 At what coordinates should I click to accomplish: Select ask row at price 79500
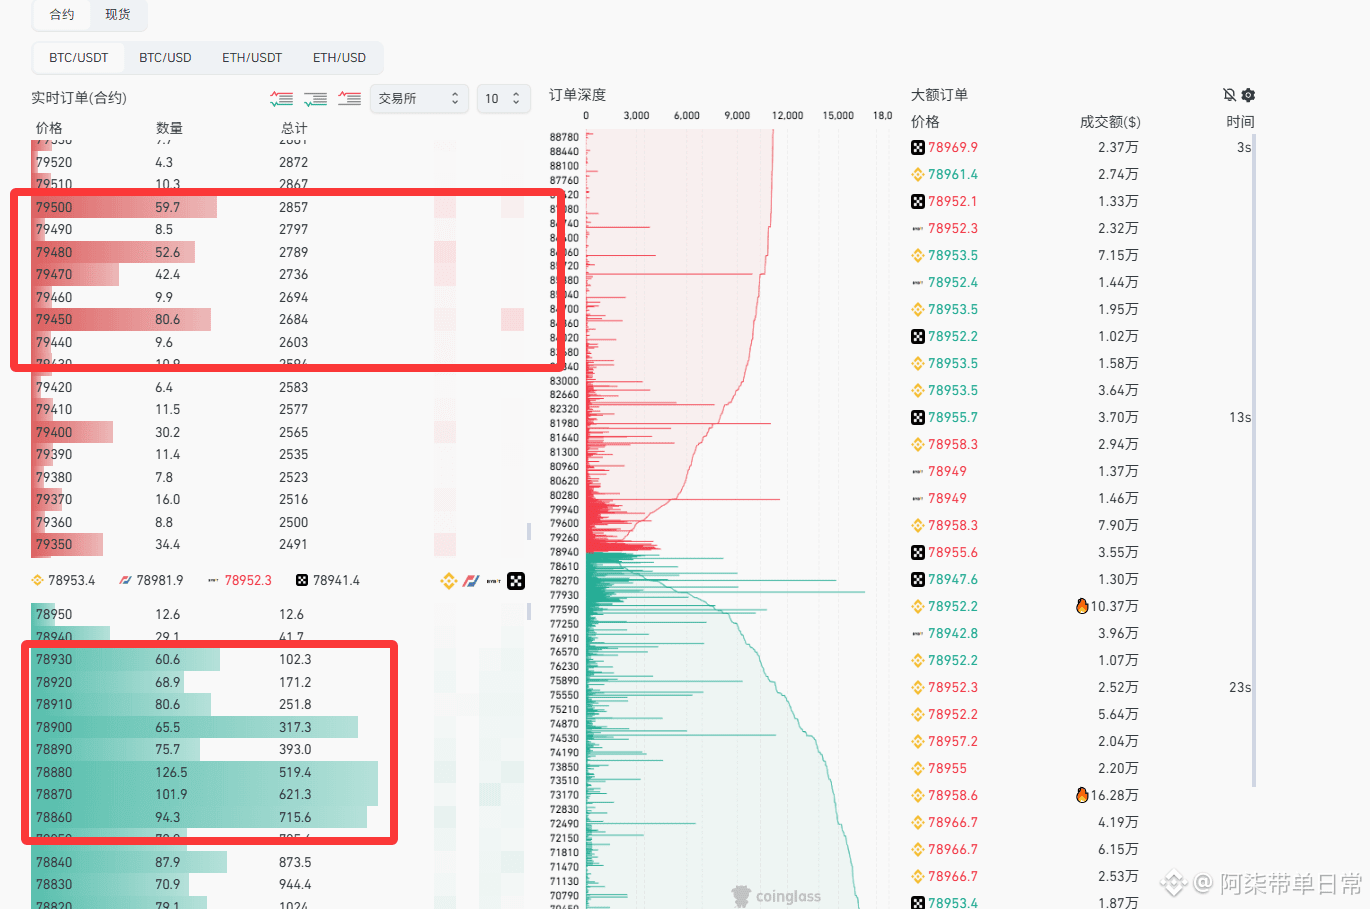point(278,207)
